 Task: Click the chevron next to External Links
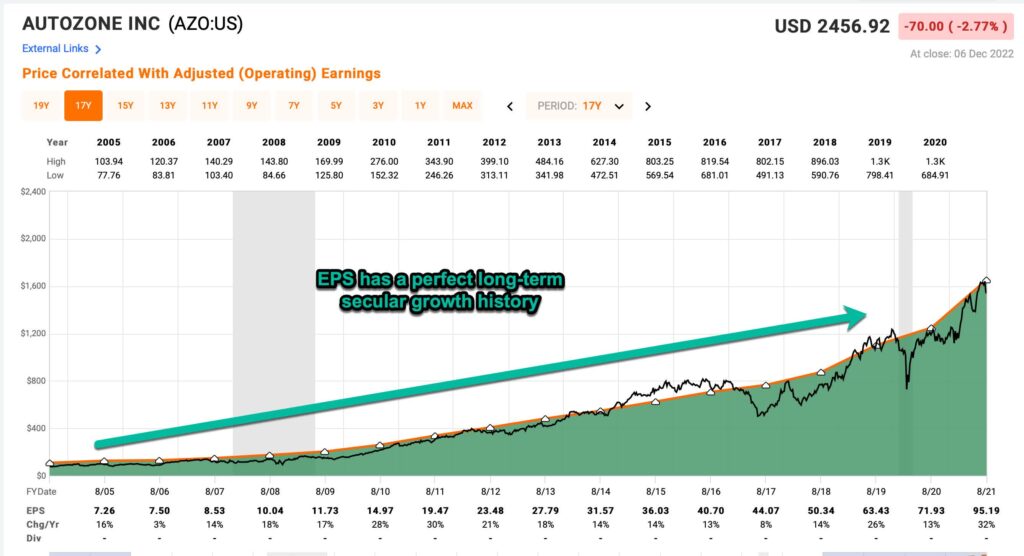98,49
